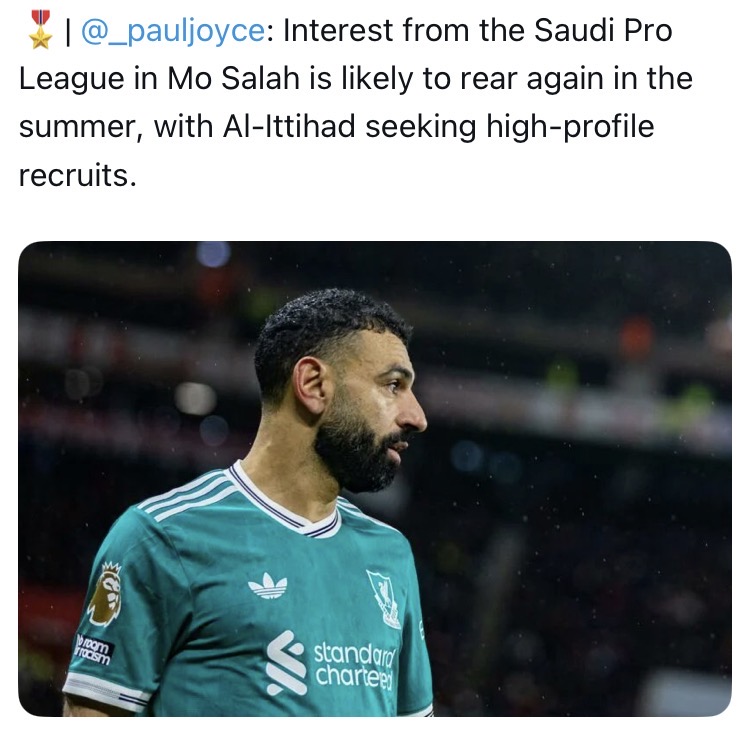Click the Premier League sleeve badge
The height and width of the screenshot is (741, 750).
point(104,594)
